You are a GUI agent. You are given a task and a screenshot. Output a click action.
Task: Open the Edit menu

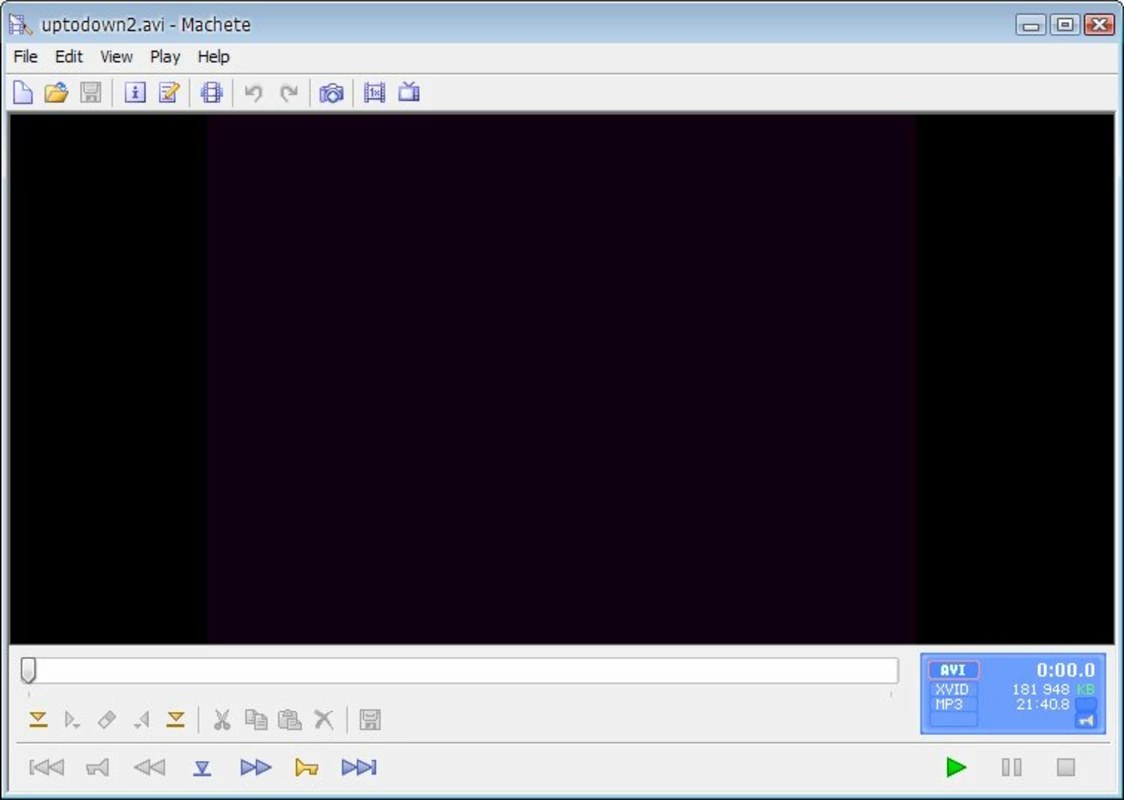point(69,57)
